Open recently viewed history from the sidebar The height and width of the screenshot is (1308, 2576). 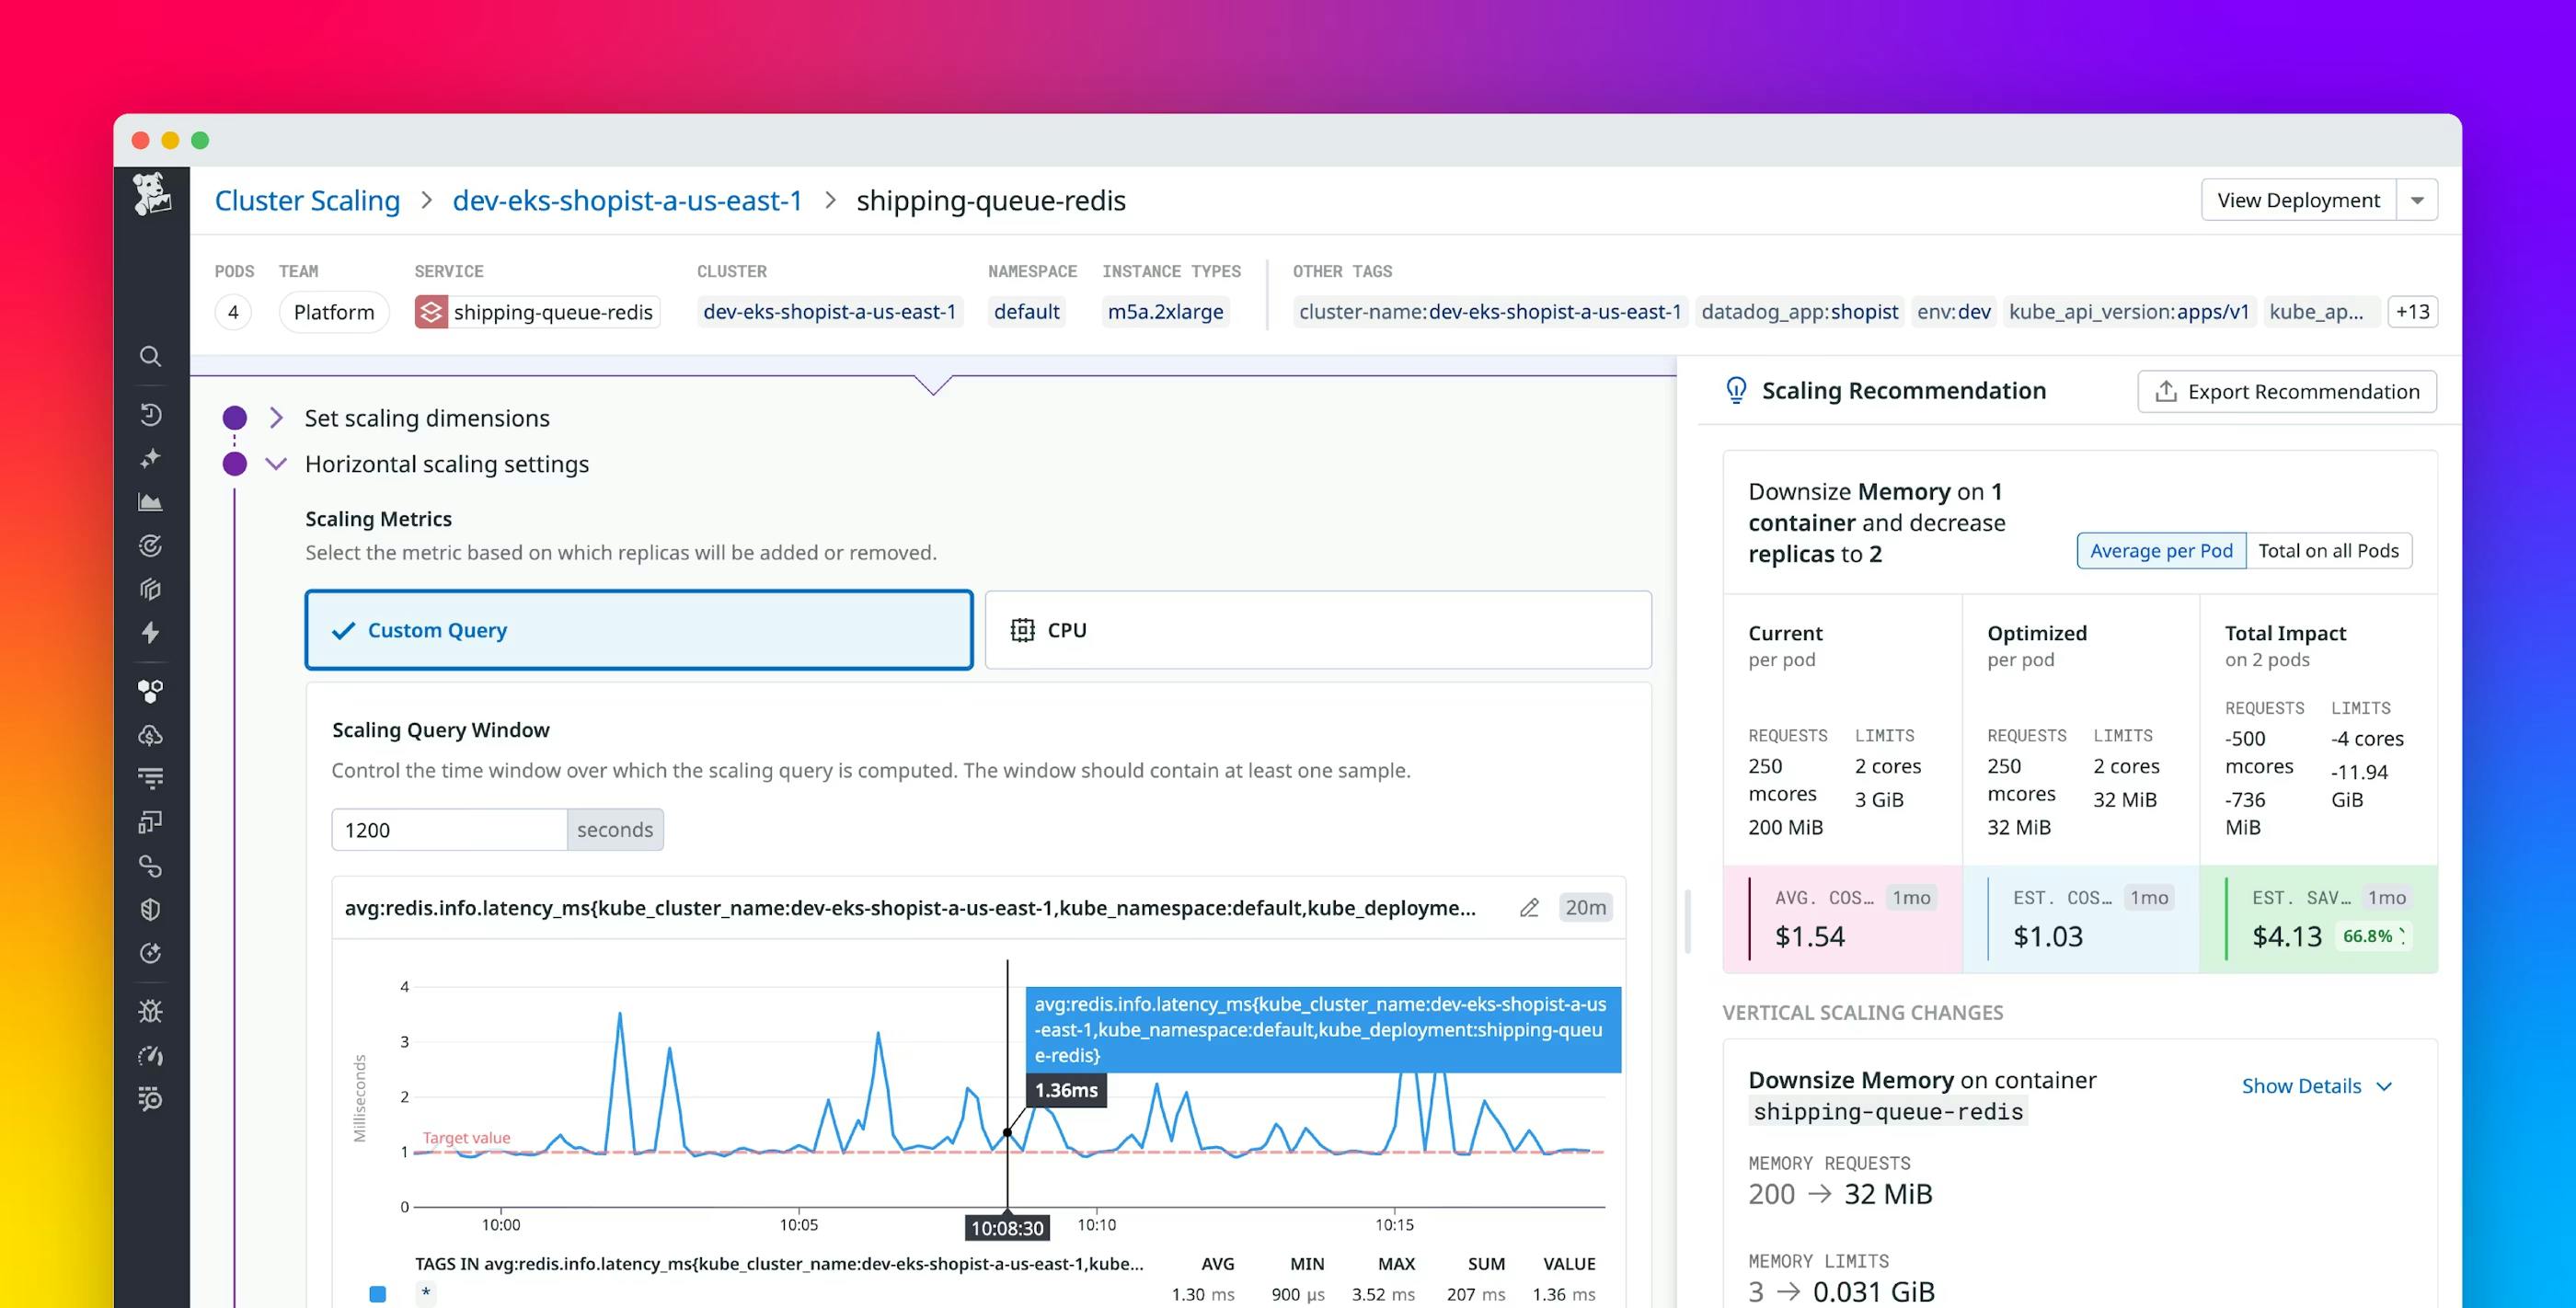pos(150,413)
